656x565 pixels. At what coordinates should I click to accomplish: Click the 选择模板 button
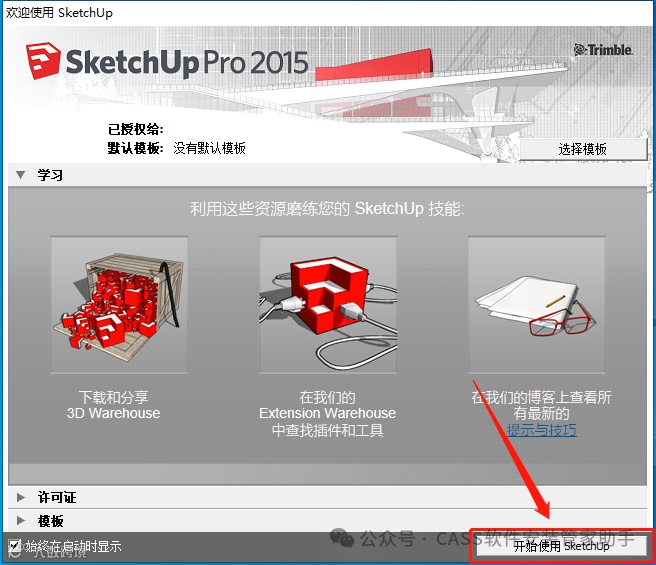[583, 149]
